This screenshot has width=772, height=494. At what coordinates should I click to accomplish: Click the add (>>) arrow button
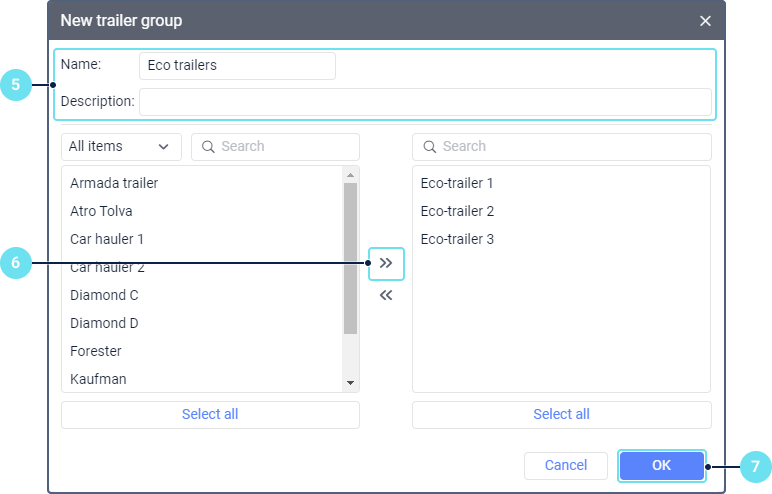386,263
